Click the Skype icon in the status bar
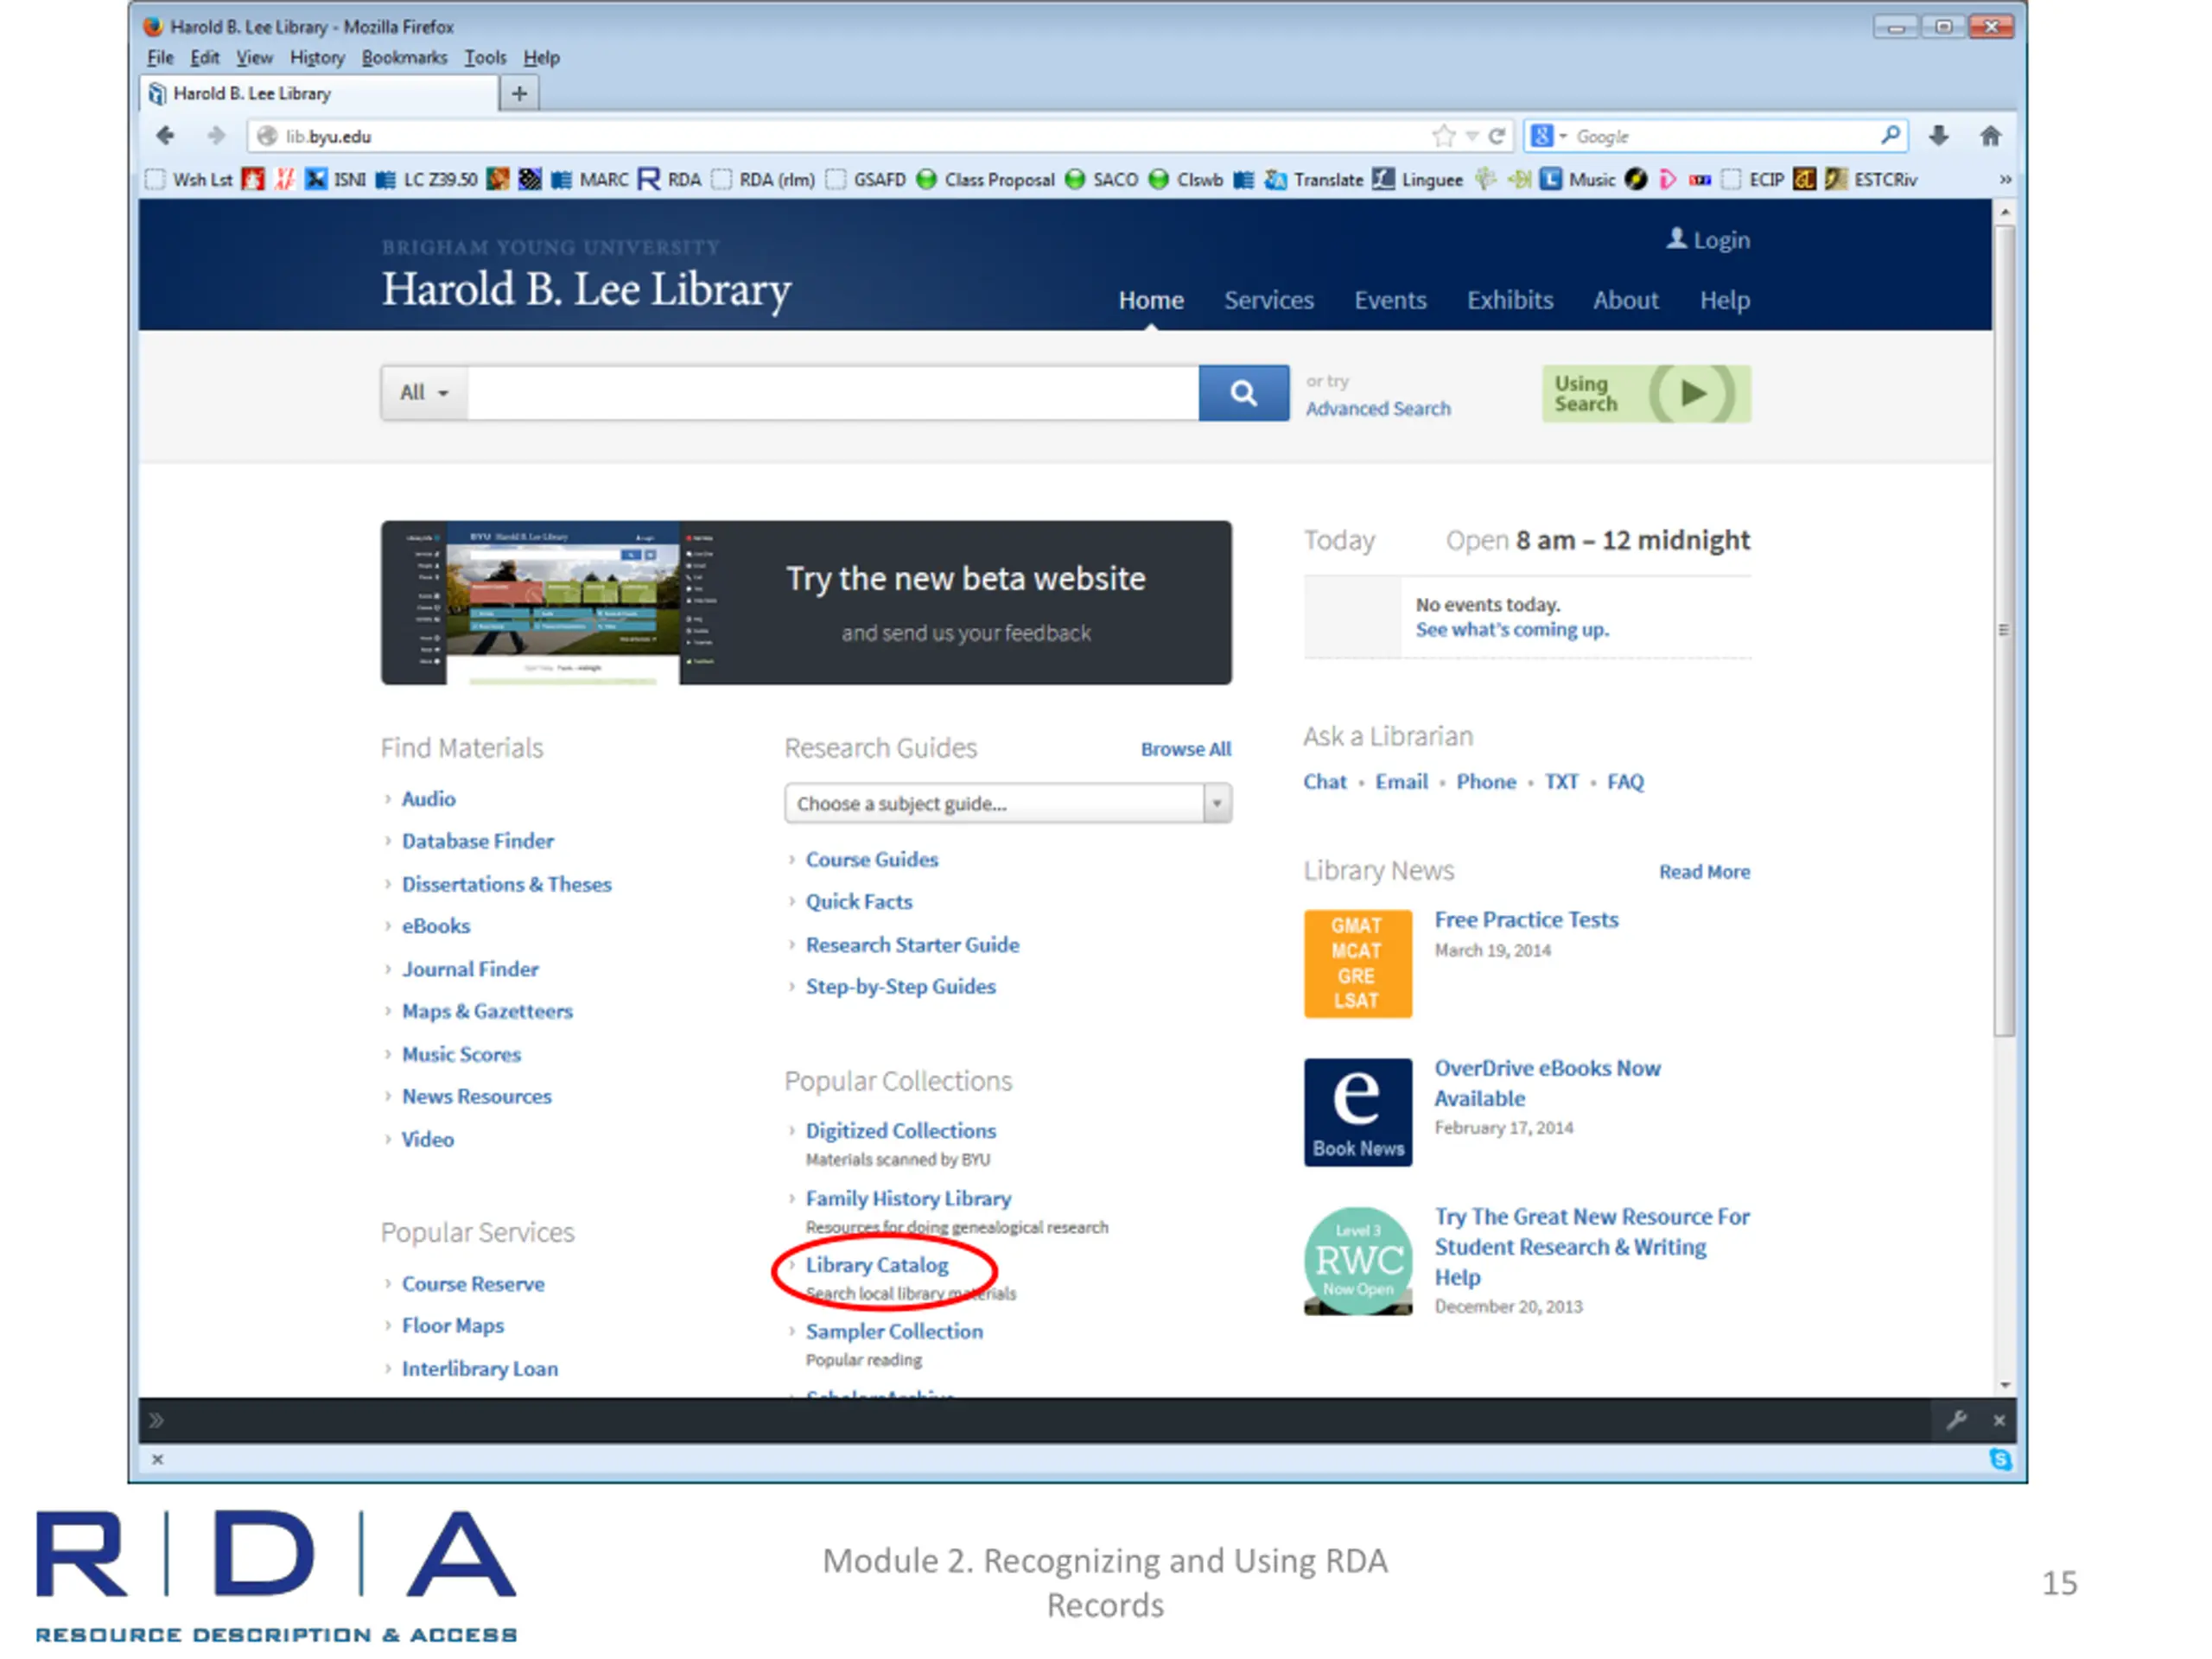 [x=2000, y=1460]
